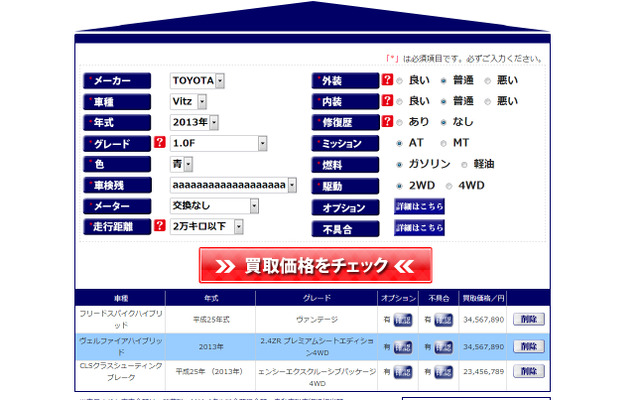The height and width of the screenshot is (400, 640).
Task: Select 悪い for 外装
Action: (x=487, y=81)
